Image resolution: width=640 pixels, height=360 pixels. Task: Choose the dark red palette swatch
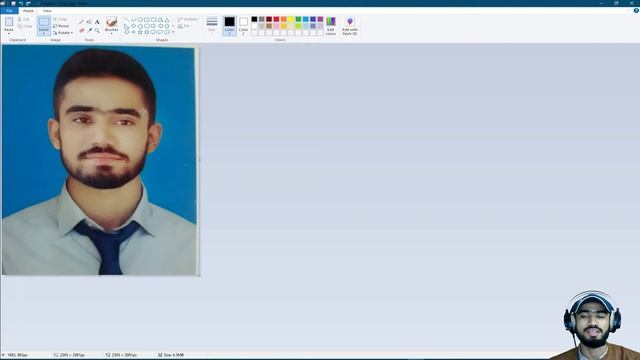coord(269,19)
